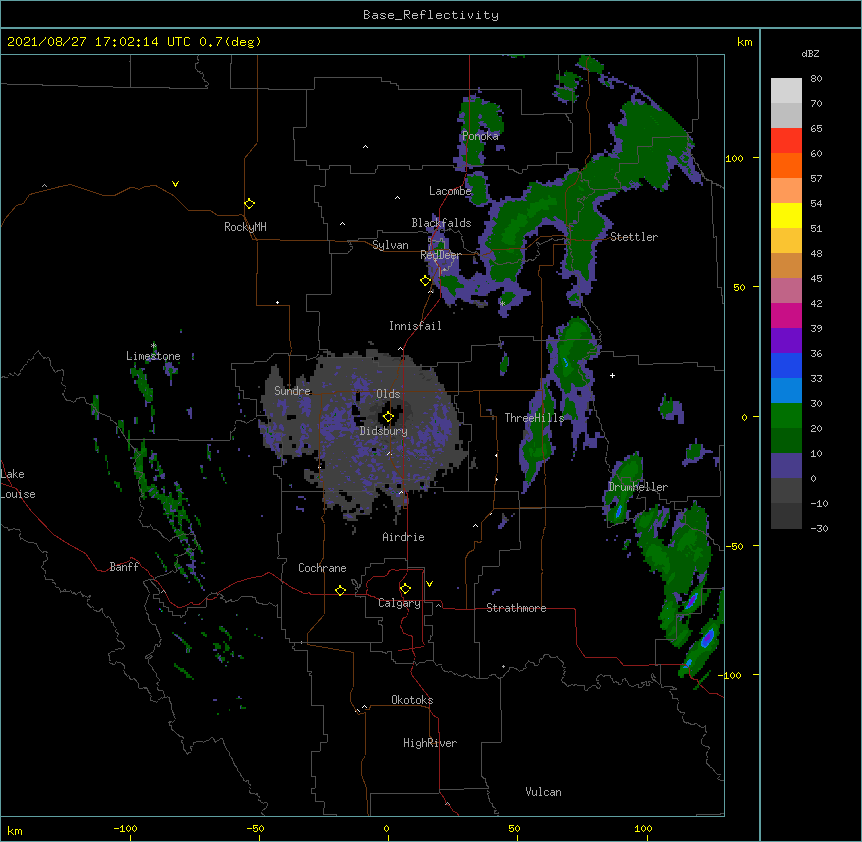Screen dimensions: 862x842
Task: Click the 80 value on the dBZ scale
Action: (816, 79)
